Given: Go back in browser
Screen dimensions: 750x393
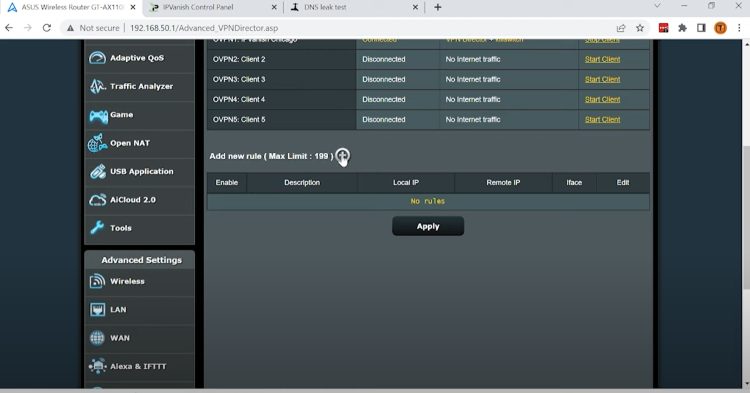Looking at the screenshot, I should coord(9,28).
